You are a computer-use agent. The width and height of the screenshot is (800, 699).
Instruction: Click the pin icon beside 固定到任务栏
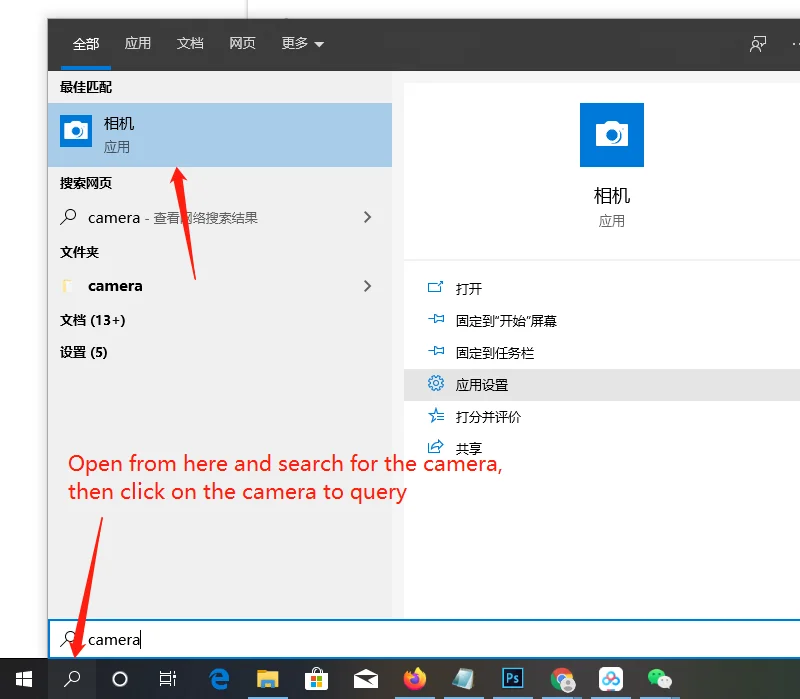coord(436,352)
